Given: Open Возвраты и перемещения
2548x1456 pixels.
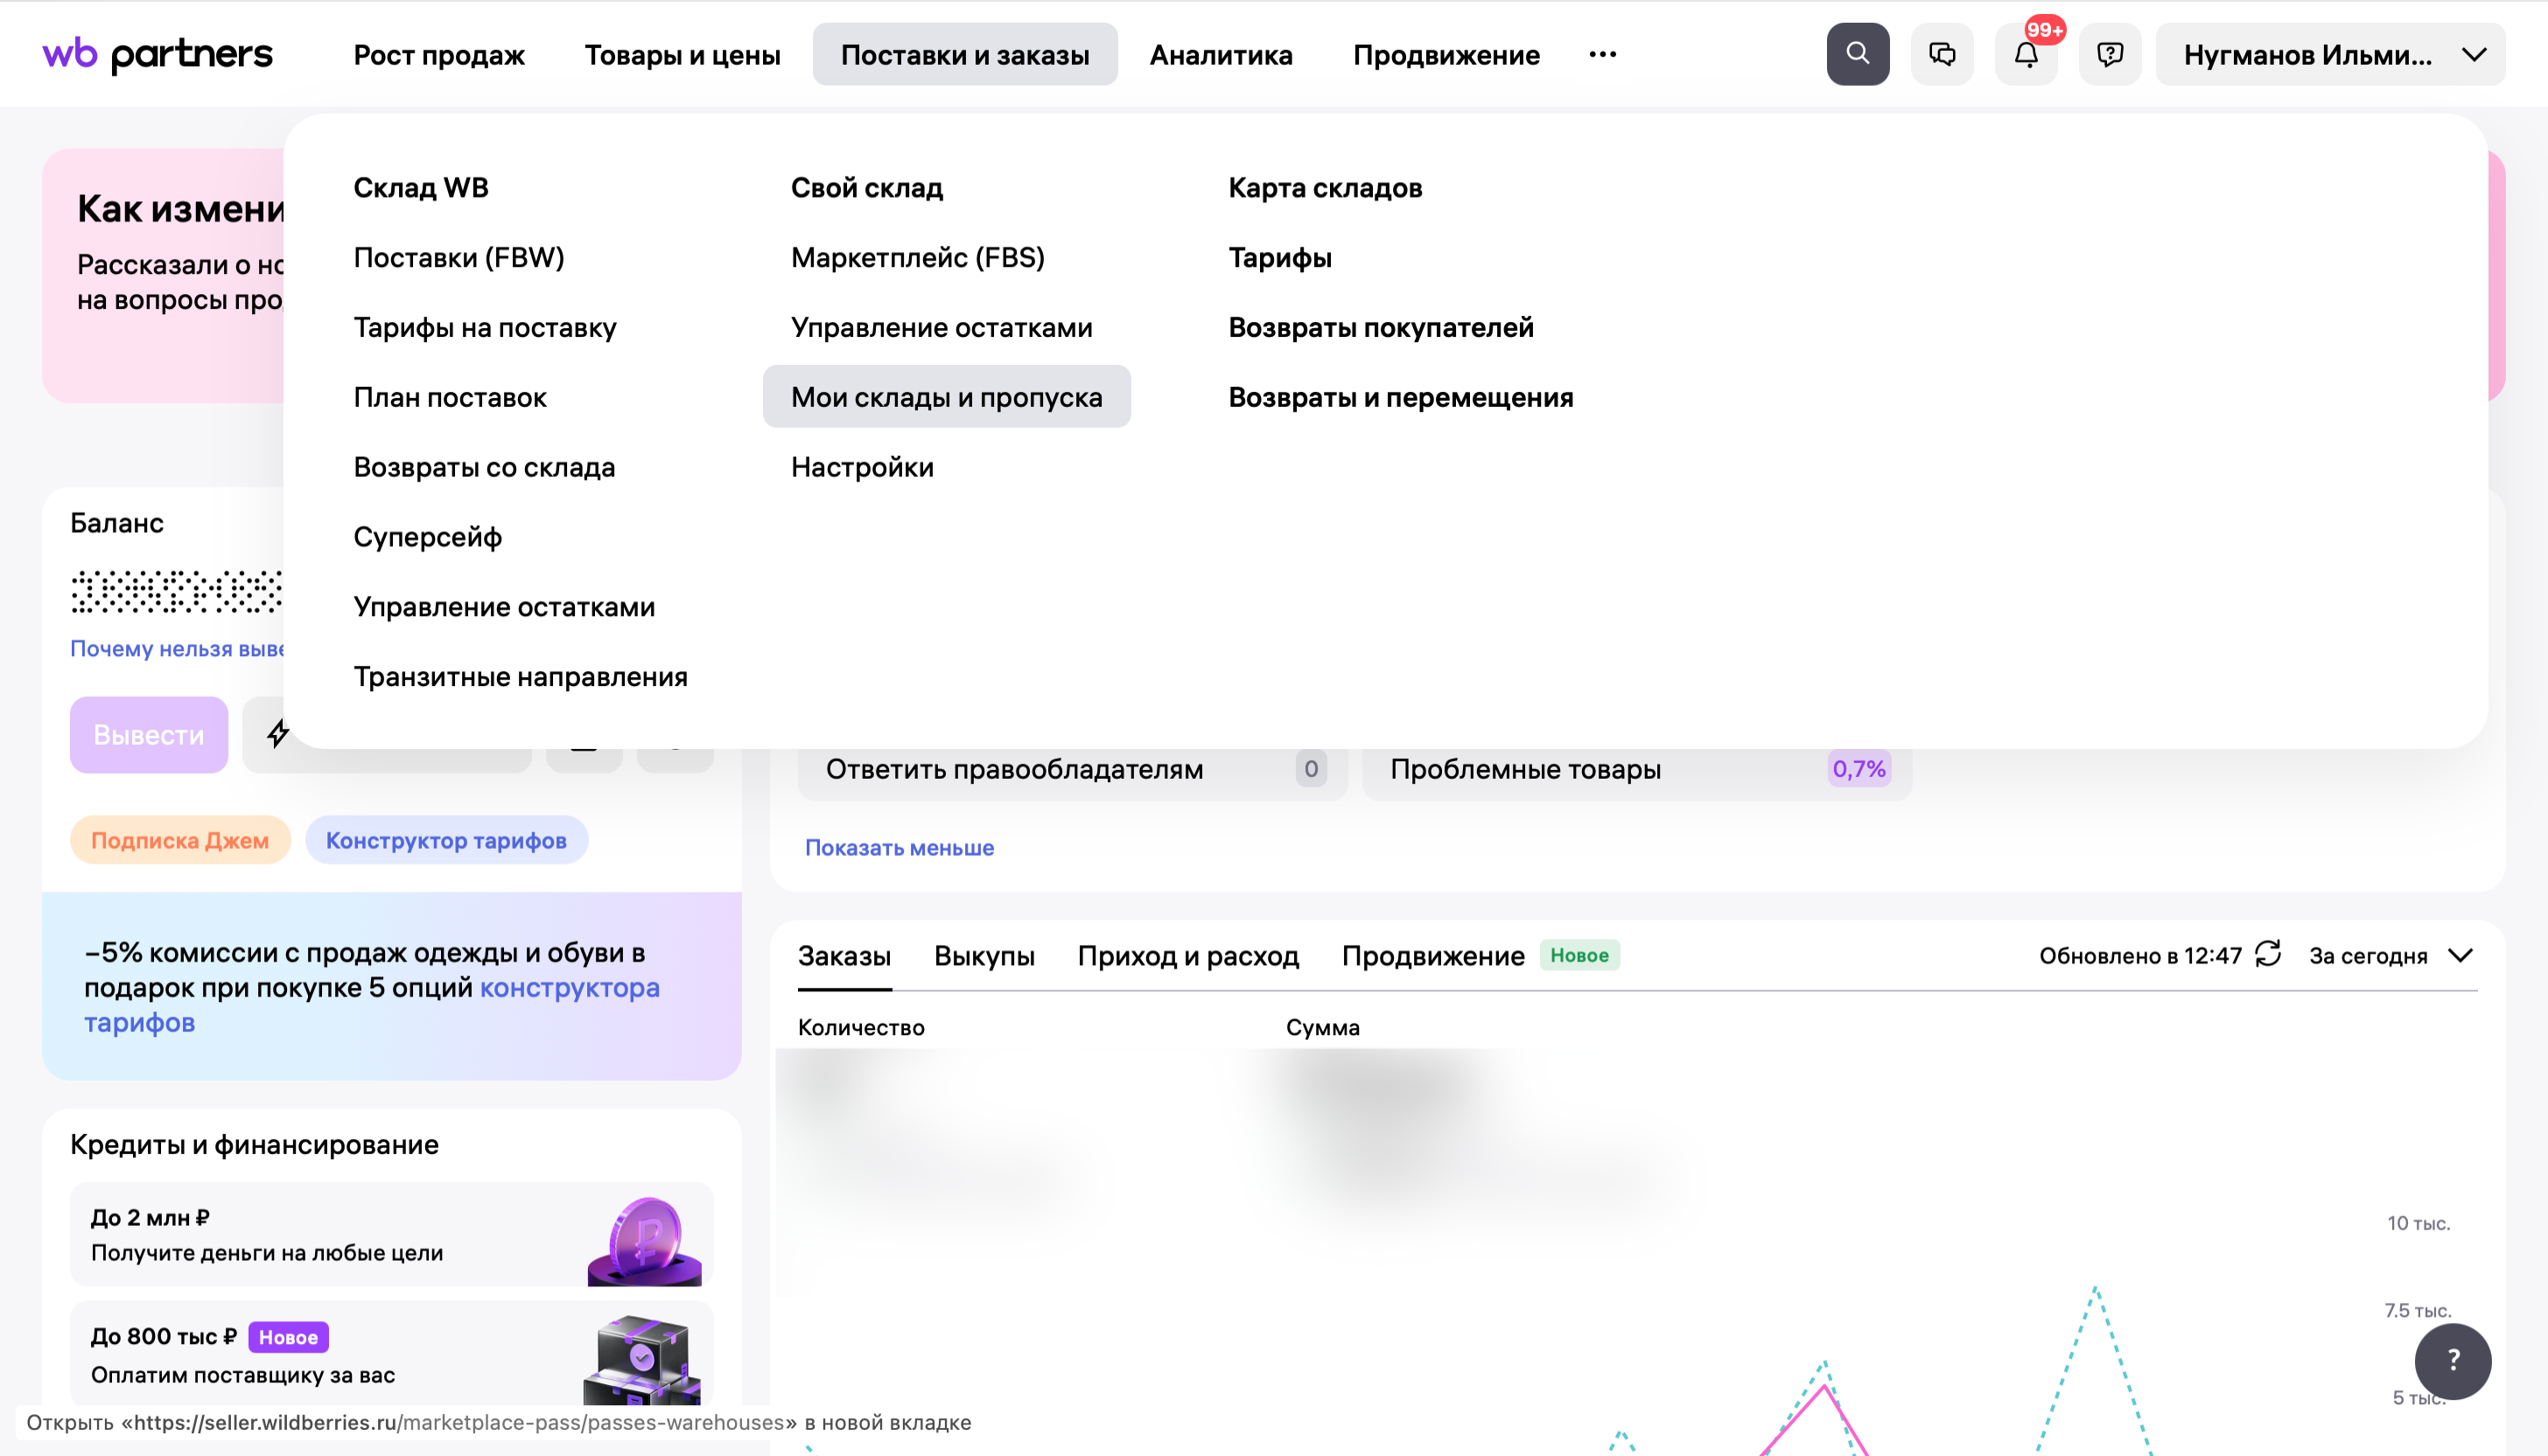Looking at the screenshot, I should click(x=1400, y=397).
